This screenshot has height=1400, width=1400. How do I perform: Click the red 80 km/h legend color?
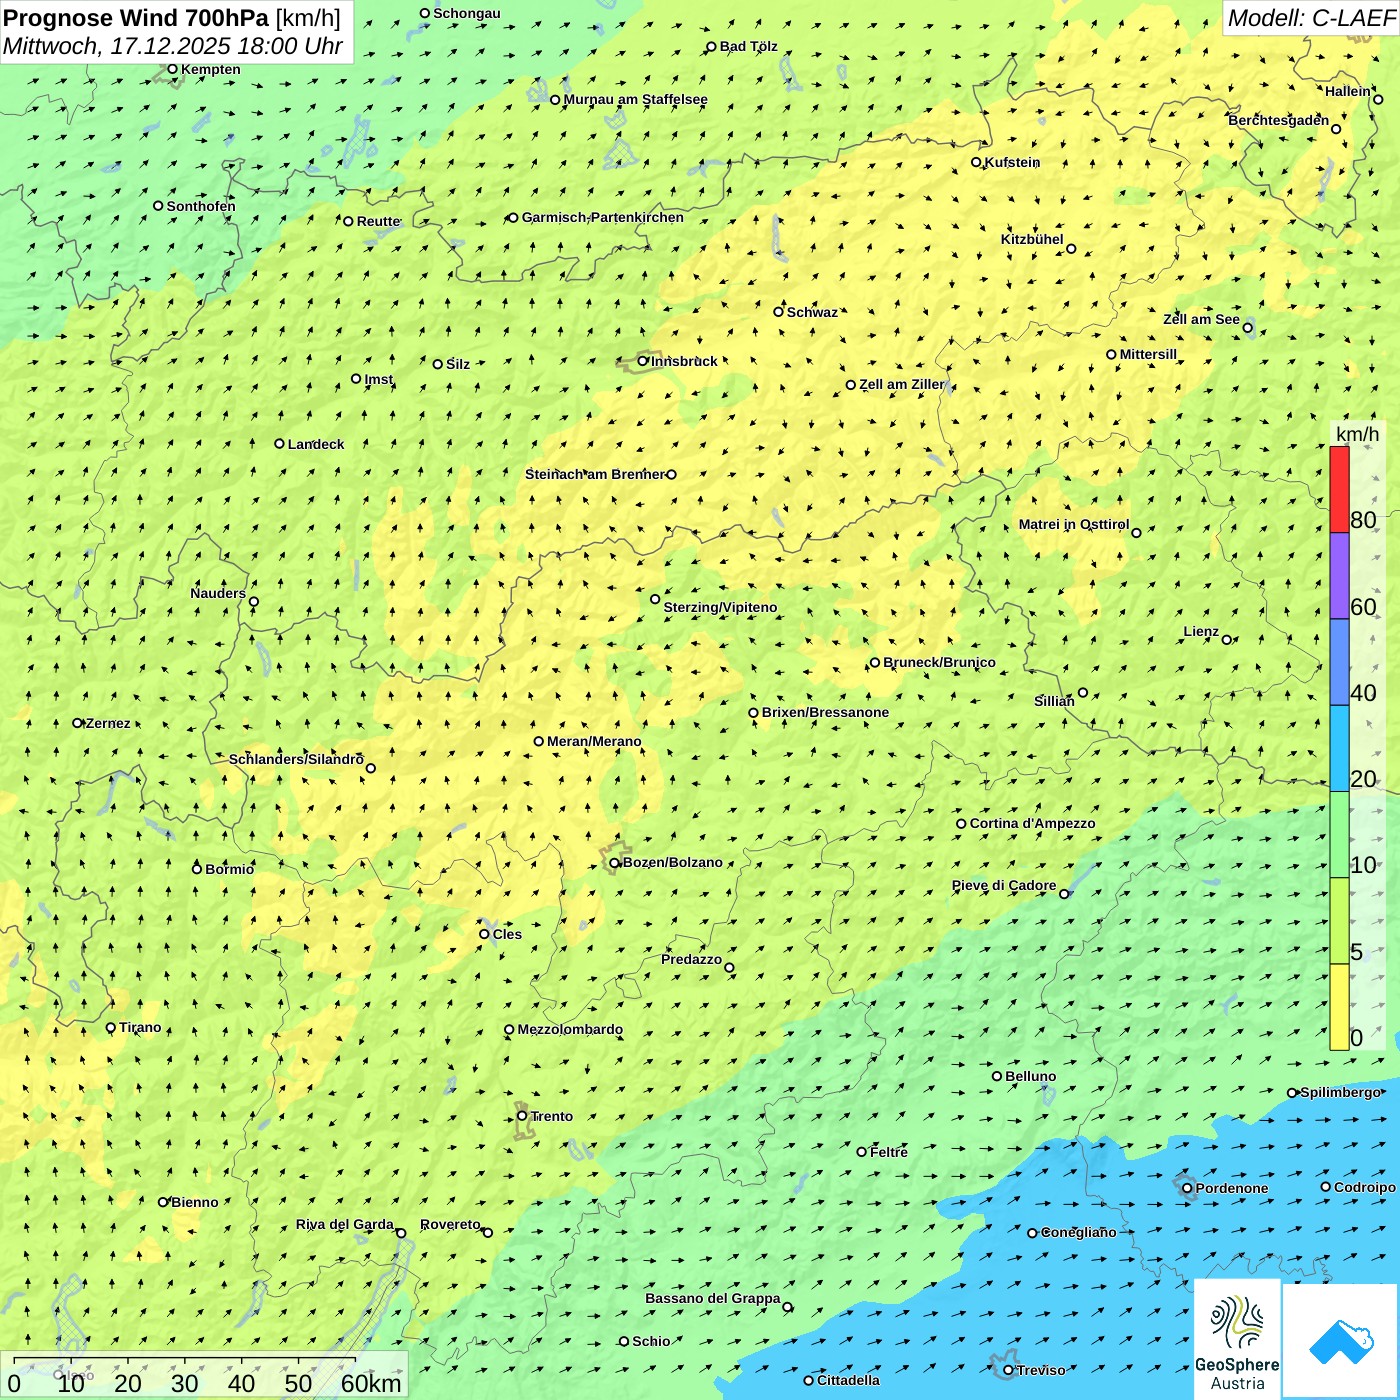1339,489
